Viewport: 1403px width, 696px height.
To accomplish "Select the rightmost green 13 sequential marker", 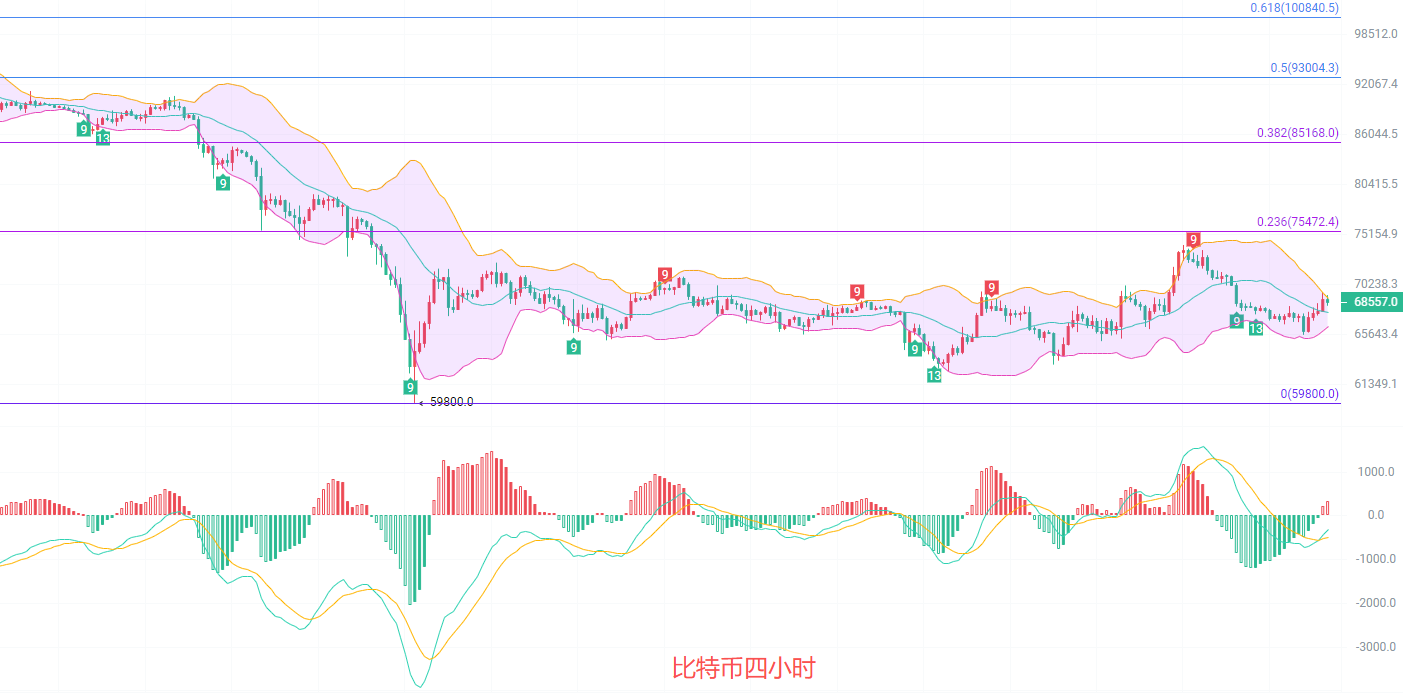I will 1255,328.
